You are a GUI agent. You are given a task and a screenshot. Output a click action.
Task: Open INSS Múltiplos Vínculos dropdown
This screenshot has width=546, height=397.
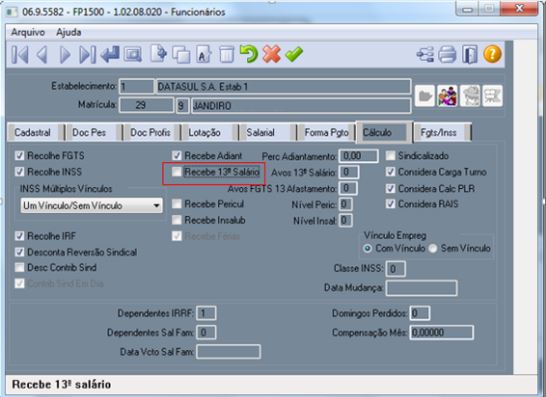[x=91, y=205]
